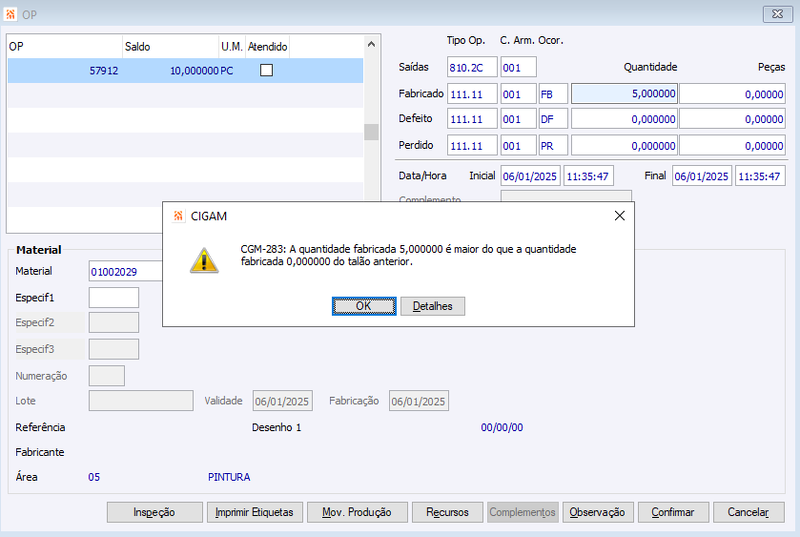Click the Lote input field

(x=141, y=400)
